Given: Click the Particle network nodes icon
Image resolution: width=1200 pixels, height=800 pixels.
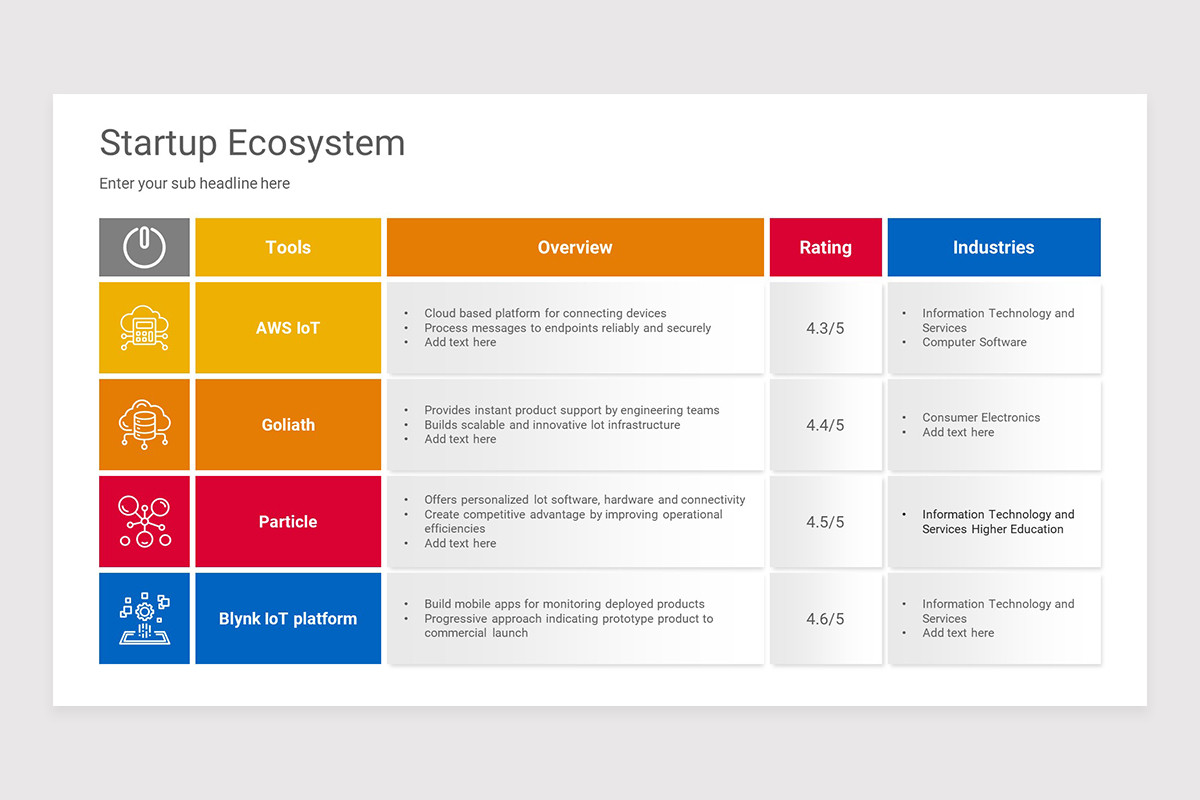Looking at the screenshot, I should 144,522.
